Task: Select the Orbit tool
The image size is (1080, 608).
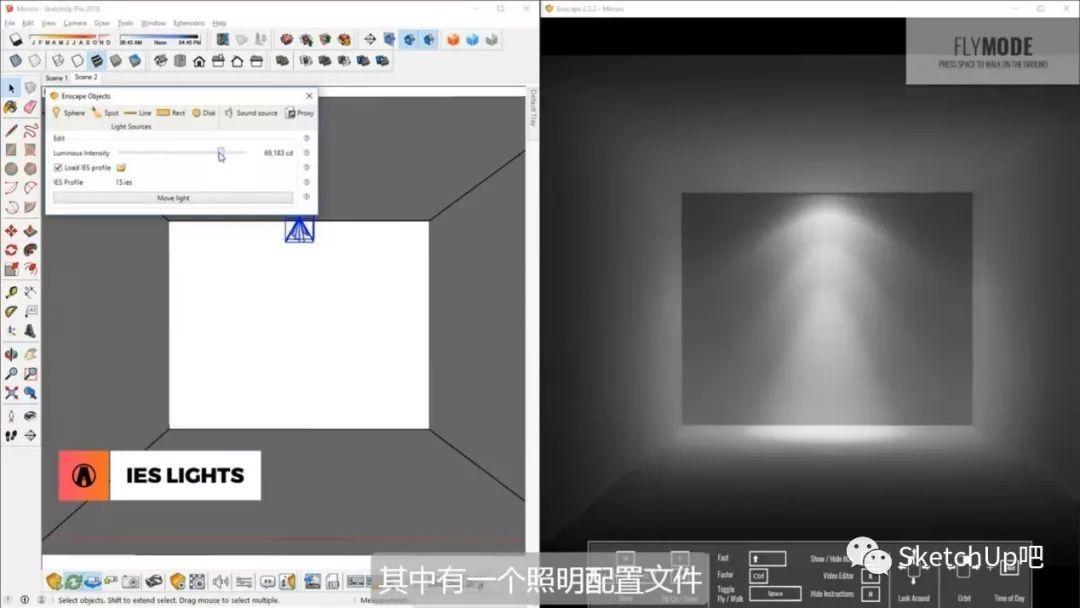Action: pyautogui.click(x=11, y=355)
